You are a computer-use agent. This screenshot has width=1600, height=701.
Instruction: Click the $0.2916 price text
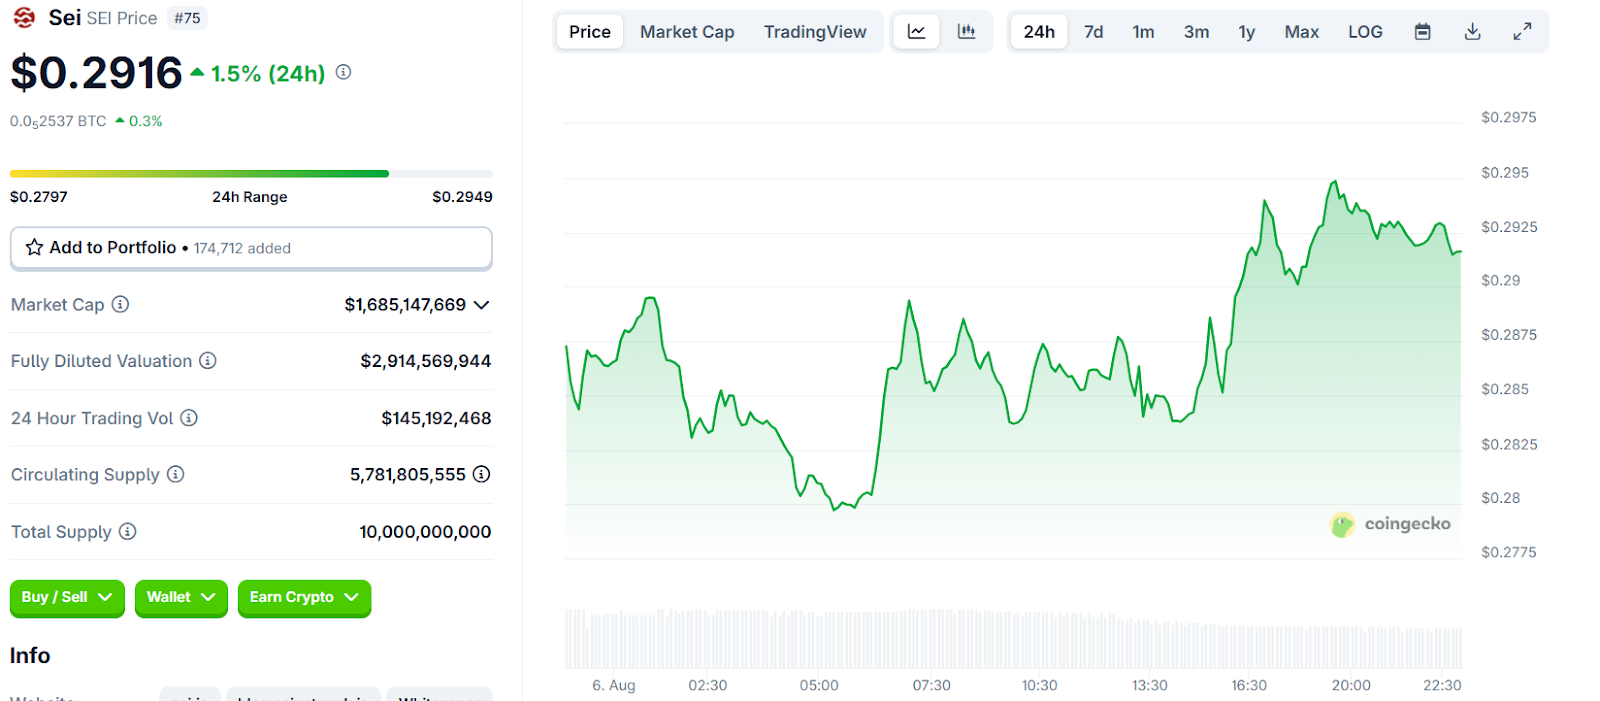point(96,73)
